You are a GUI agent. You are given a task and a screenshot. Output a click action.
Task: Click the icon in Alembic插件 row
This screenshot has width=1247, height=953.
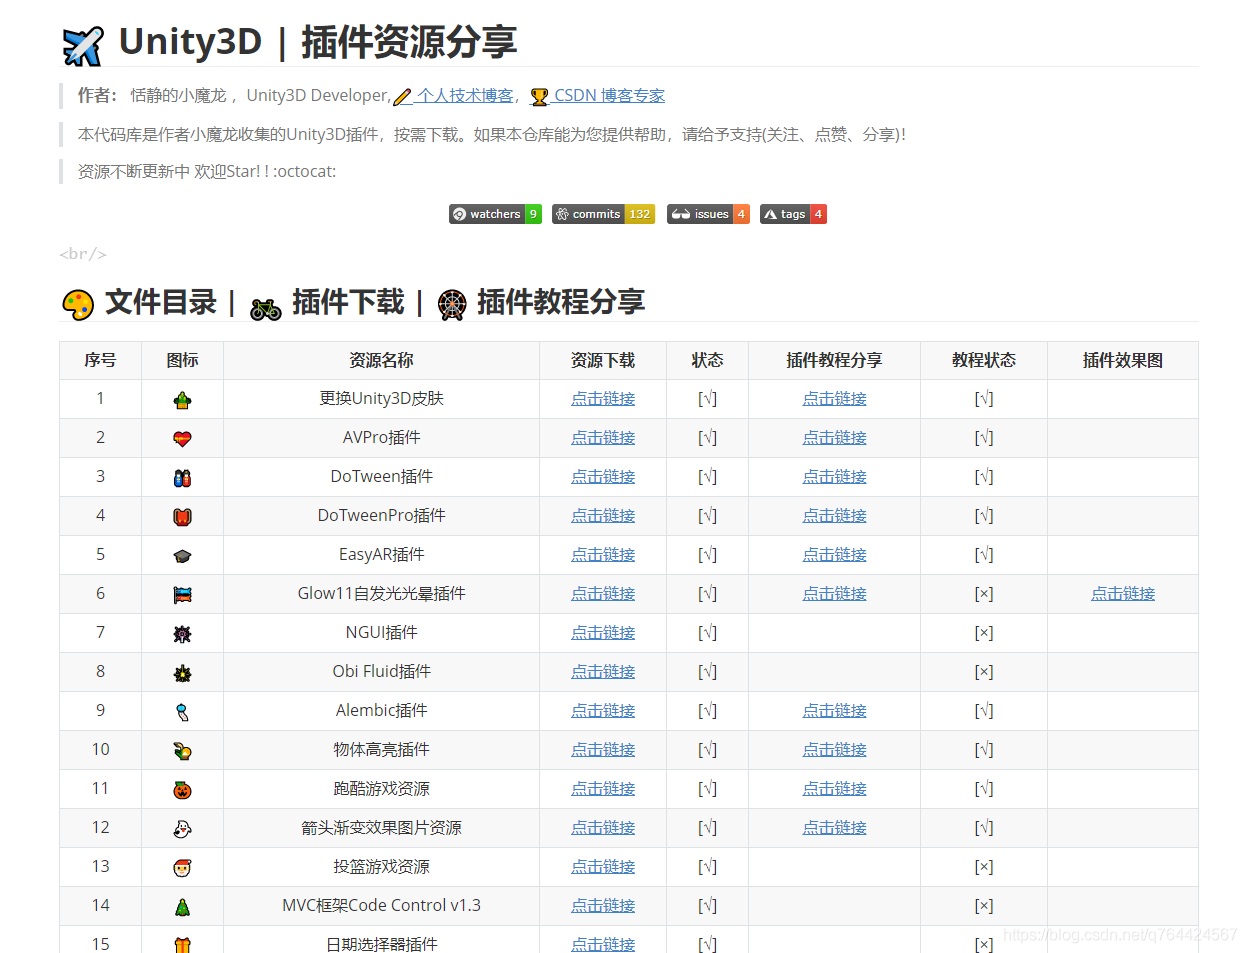pos(182,712)
